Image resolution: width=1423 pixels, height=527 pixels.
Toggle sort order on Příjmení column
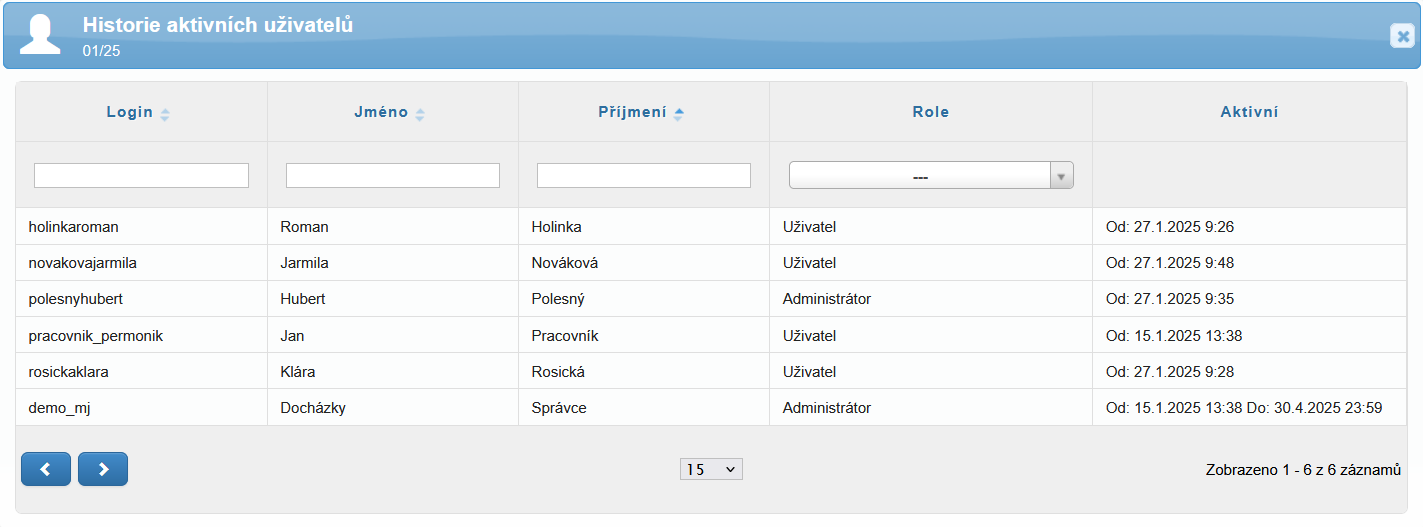[678, 114]
